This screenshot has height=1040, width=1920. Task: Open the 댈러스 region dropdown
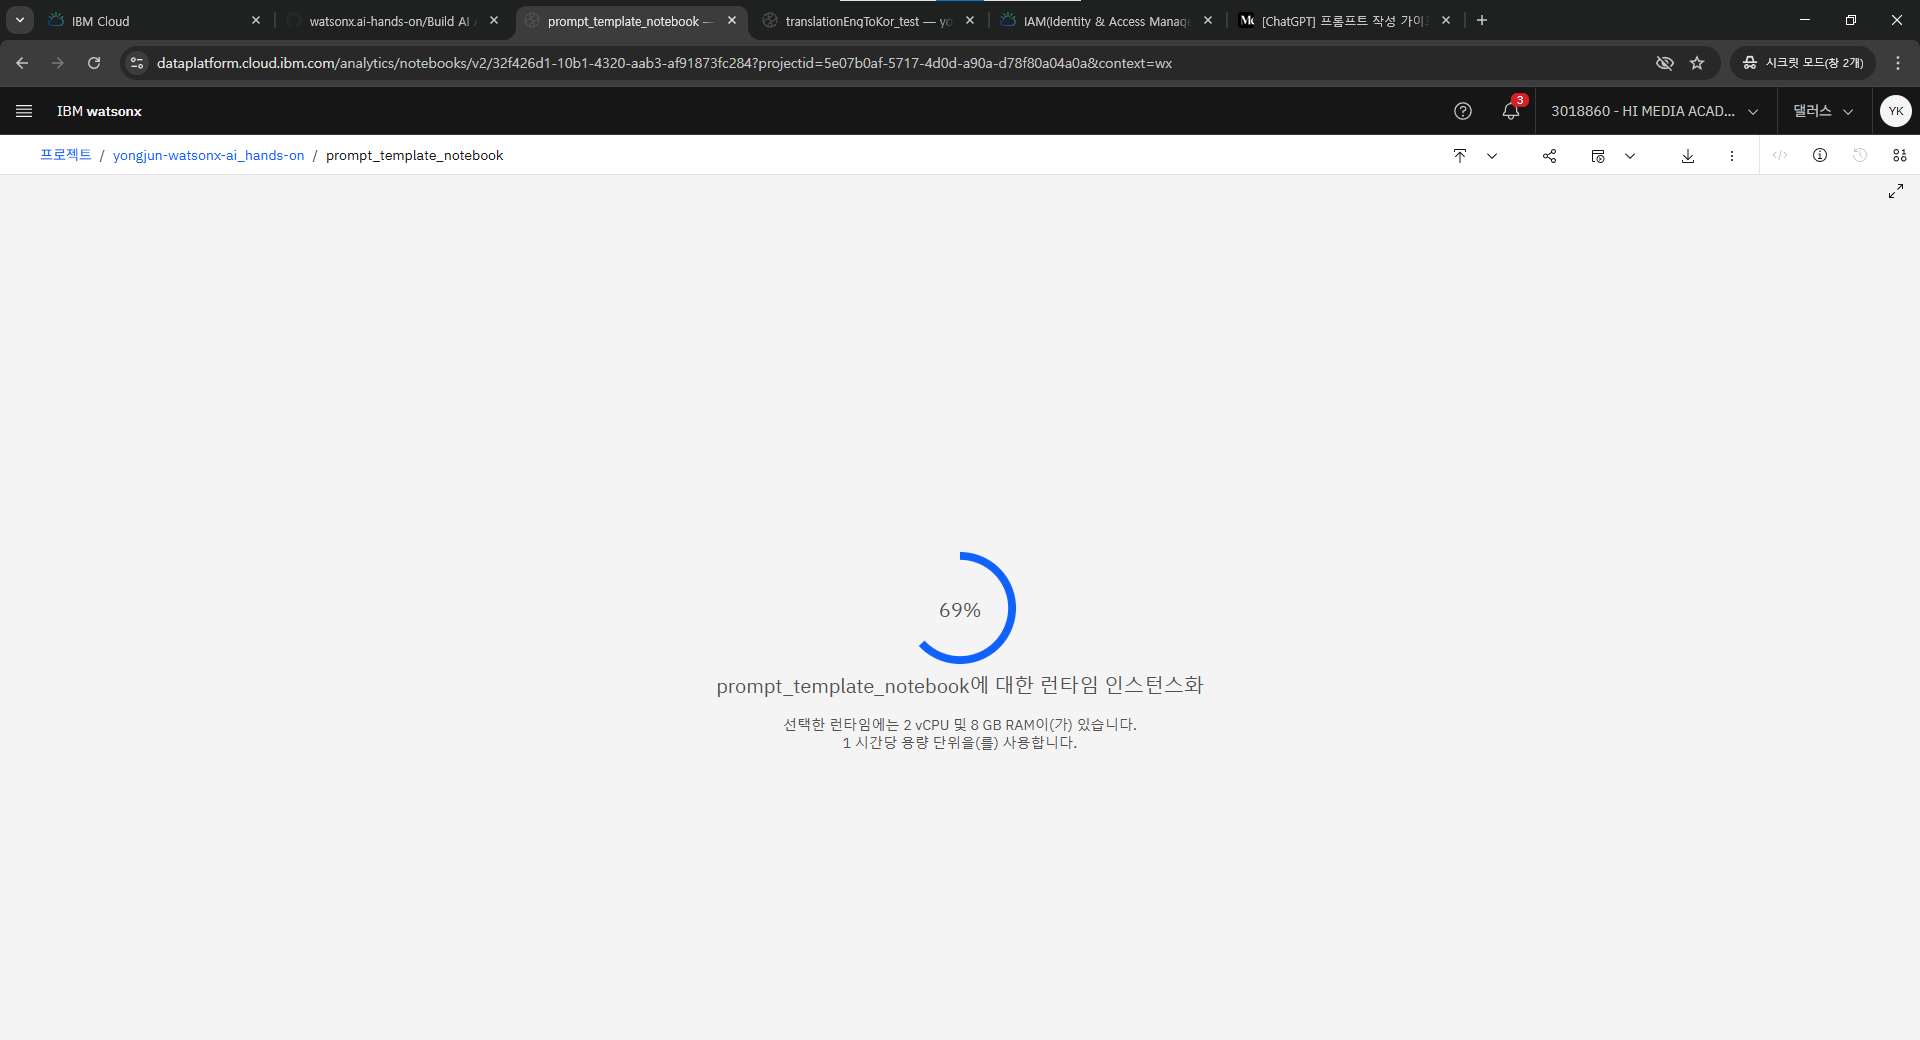1824,111
